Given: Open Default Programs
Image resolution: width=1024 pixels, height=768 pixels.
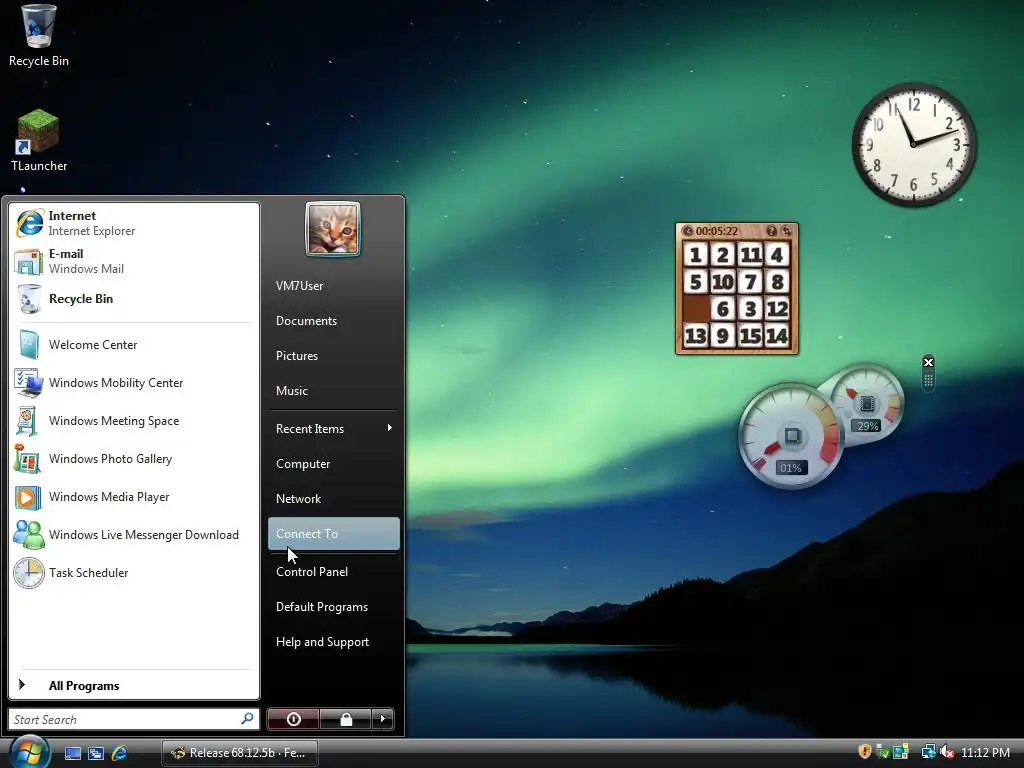Looking at the screenshot, I should pyautogui.click(x=334, y=607).
